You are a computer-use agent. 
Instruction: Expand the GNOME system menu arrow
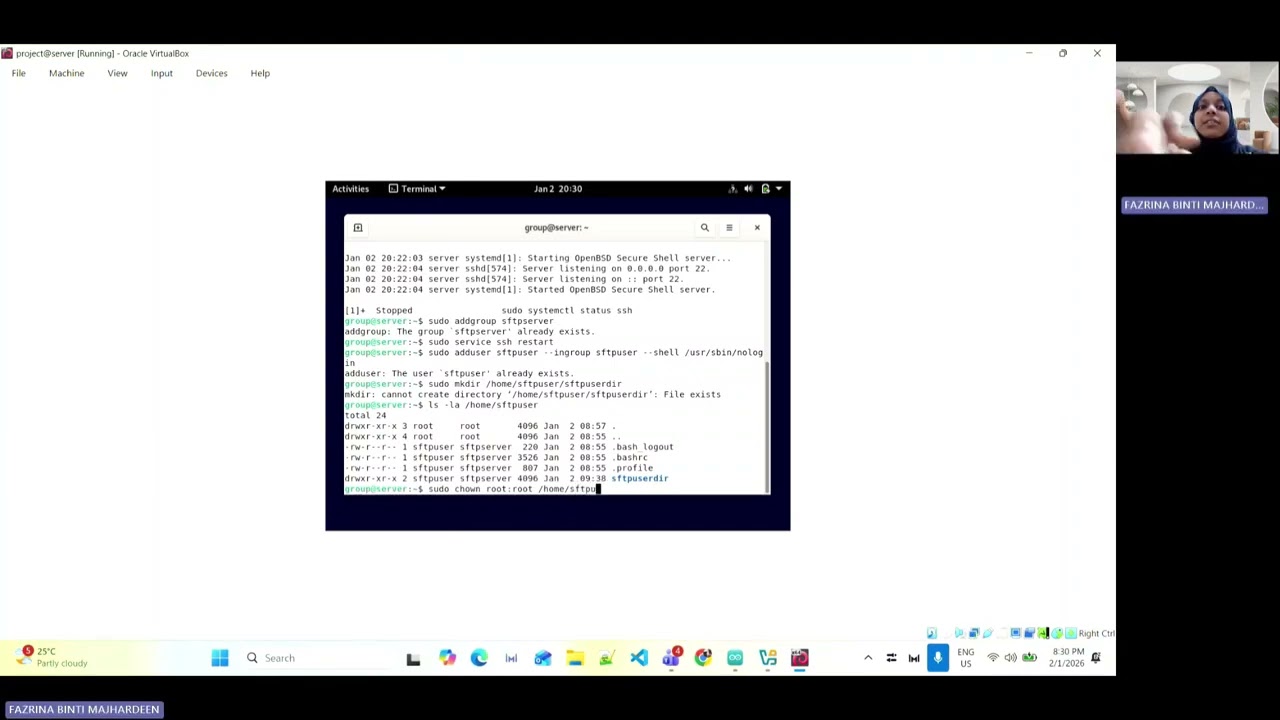pos(779,189)
